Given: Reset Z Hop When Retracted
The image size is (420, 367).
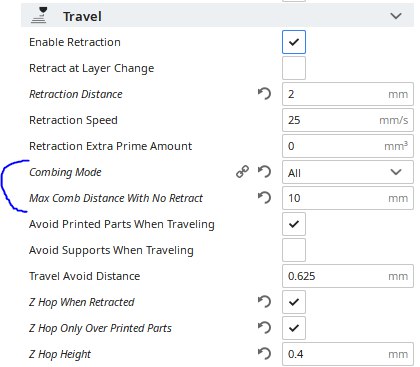Looking at the screenshot, I should [264, 302].
